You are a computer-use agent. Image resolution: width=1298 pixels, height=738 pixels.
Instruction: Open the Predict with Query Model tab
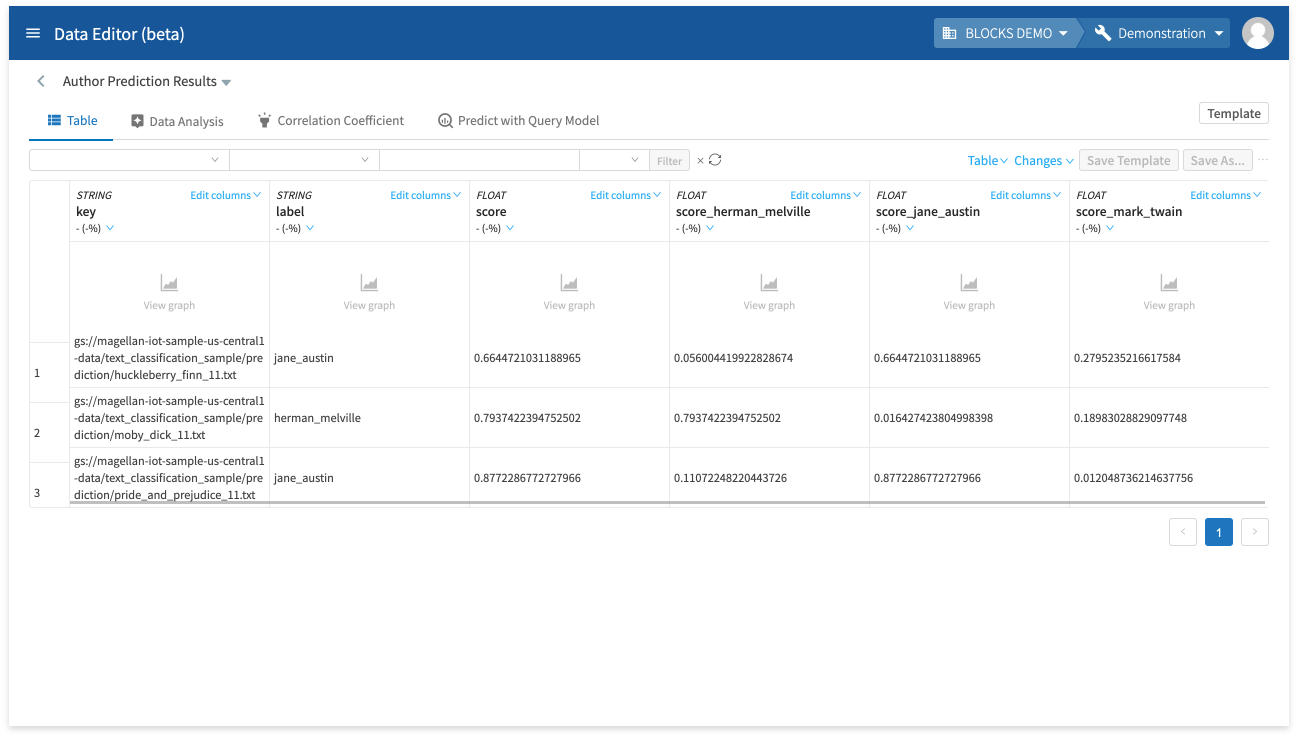[x=519, y=121]
